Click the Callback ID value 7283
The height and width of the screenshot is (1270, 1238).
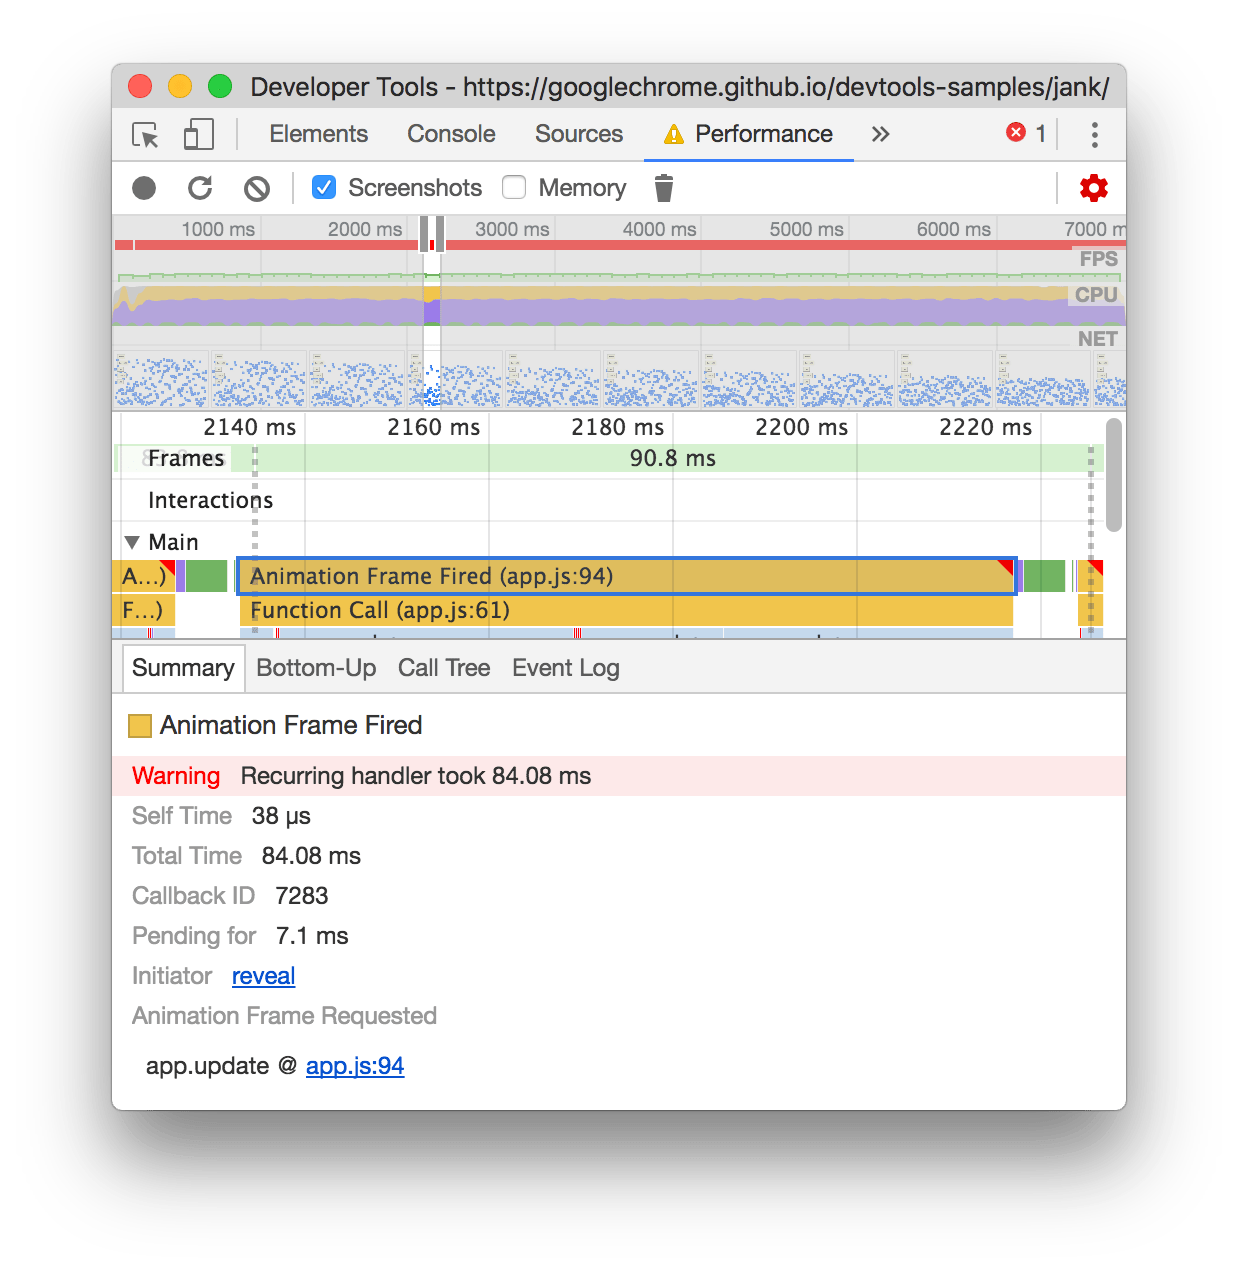[302, 896]
